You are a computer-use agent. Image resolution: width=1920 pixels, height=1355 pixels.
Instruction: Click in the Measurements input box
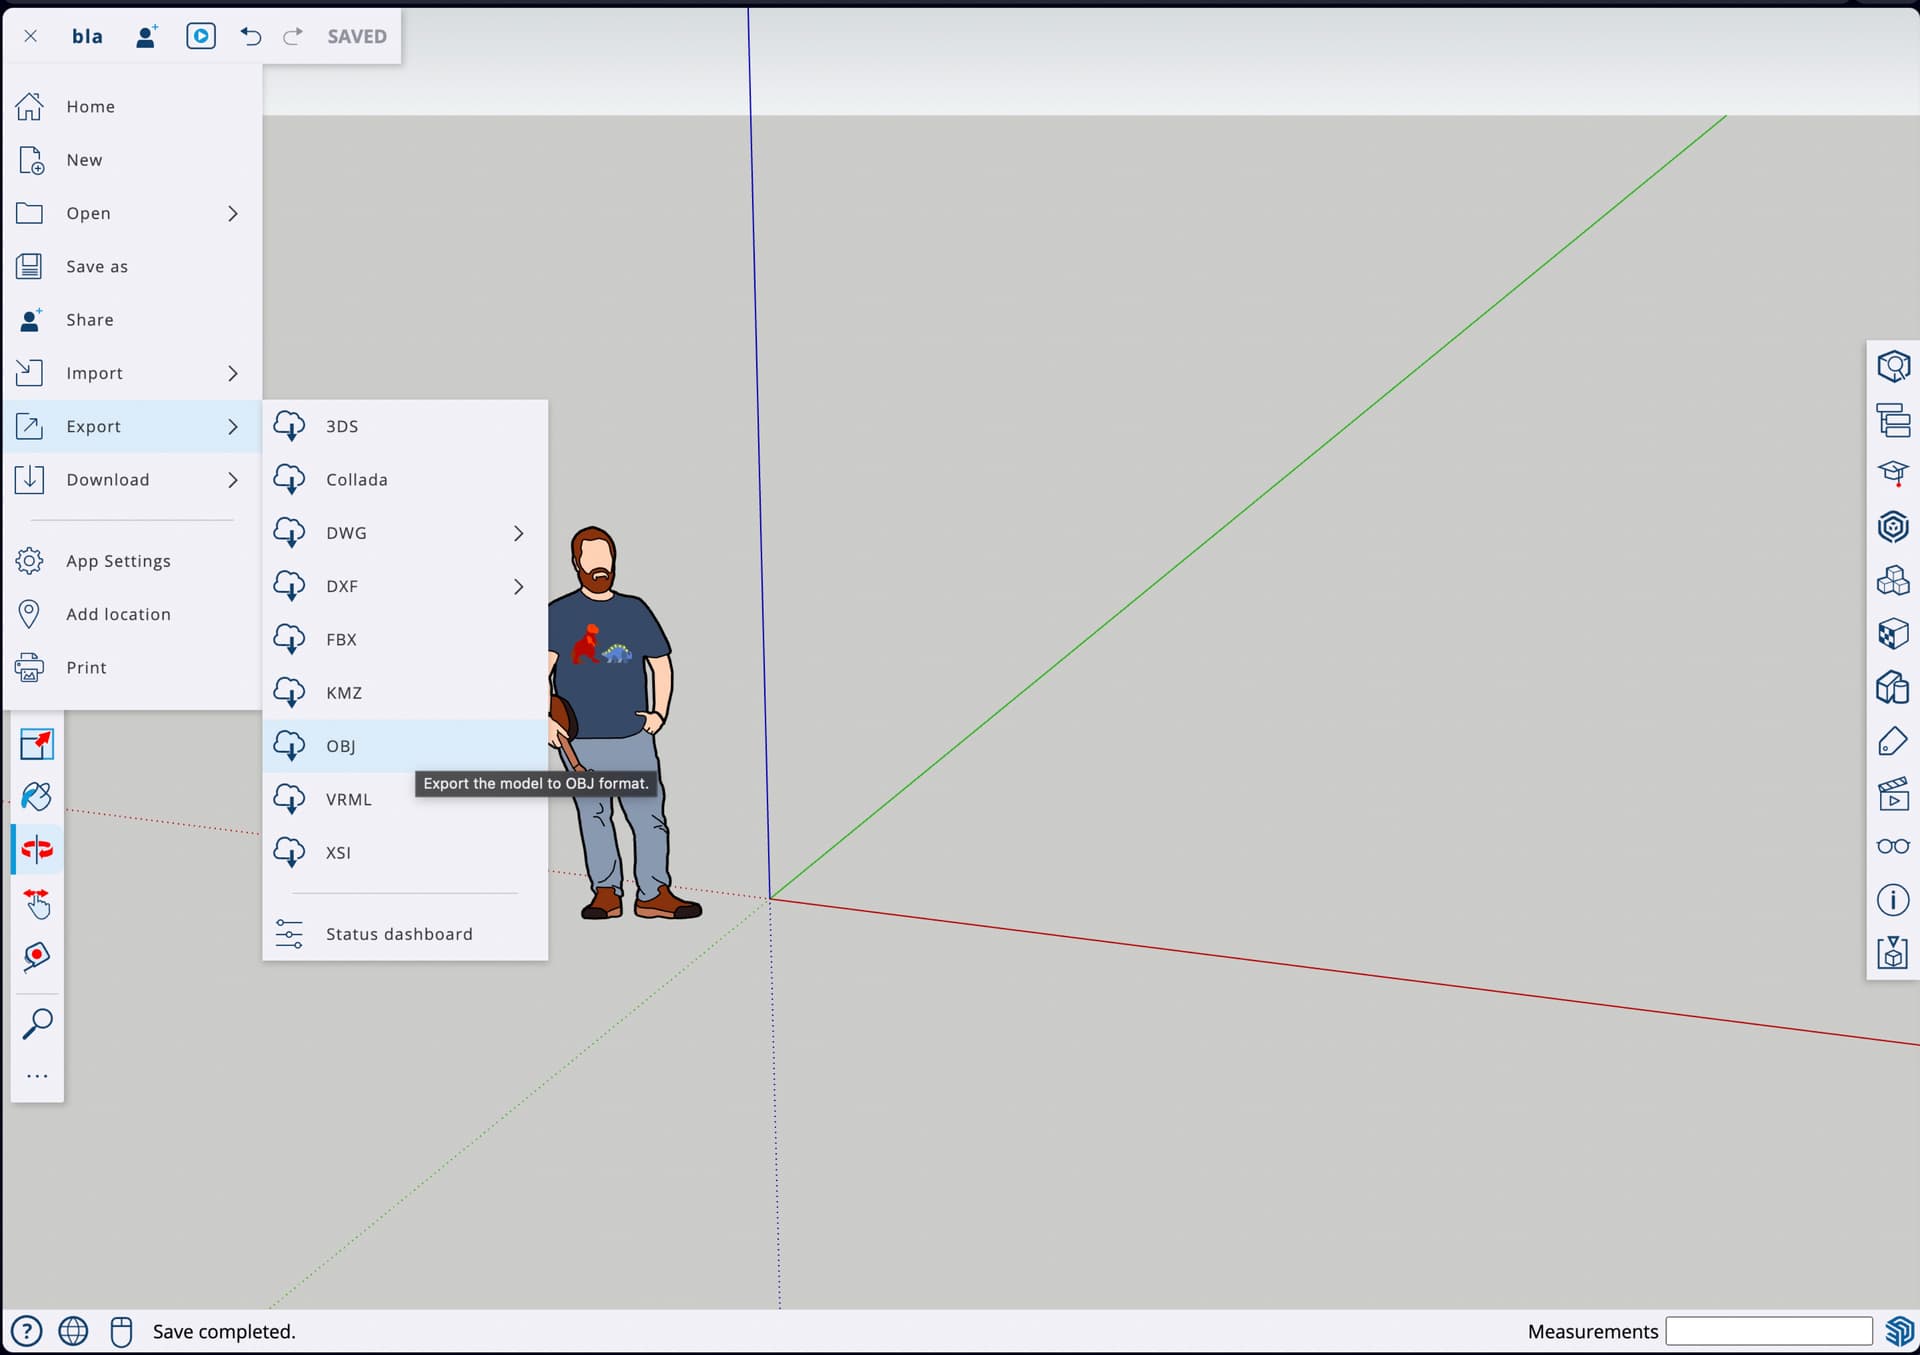pyautogui.click(x=1768, y=1331)
